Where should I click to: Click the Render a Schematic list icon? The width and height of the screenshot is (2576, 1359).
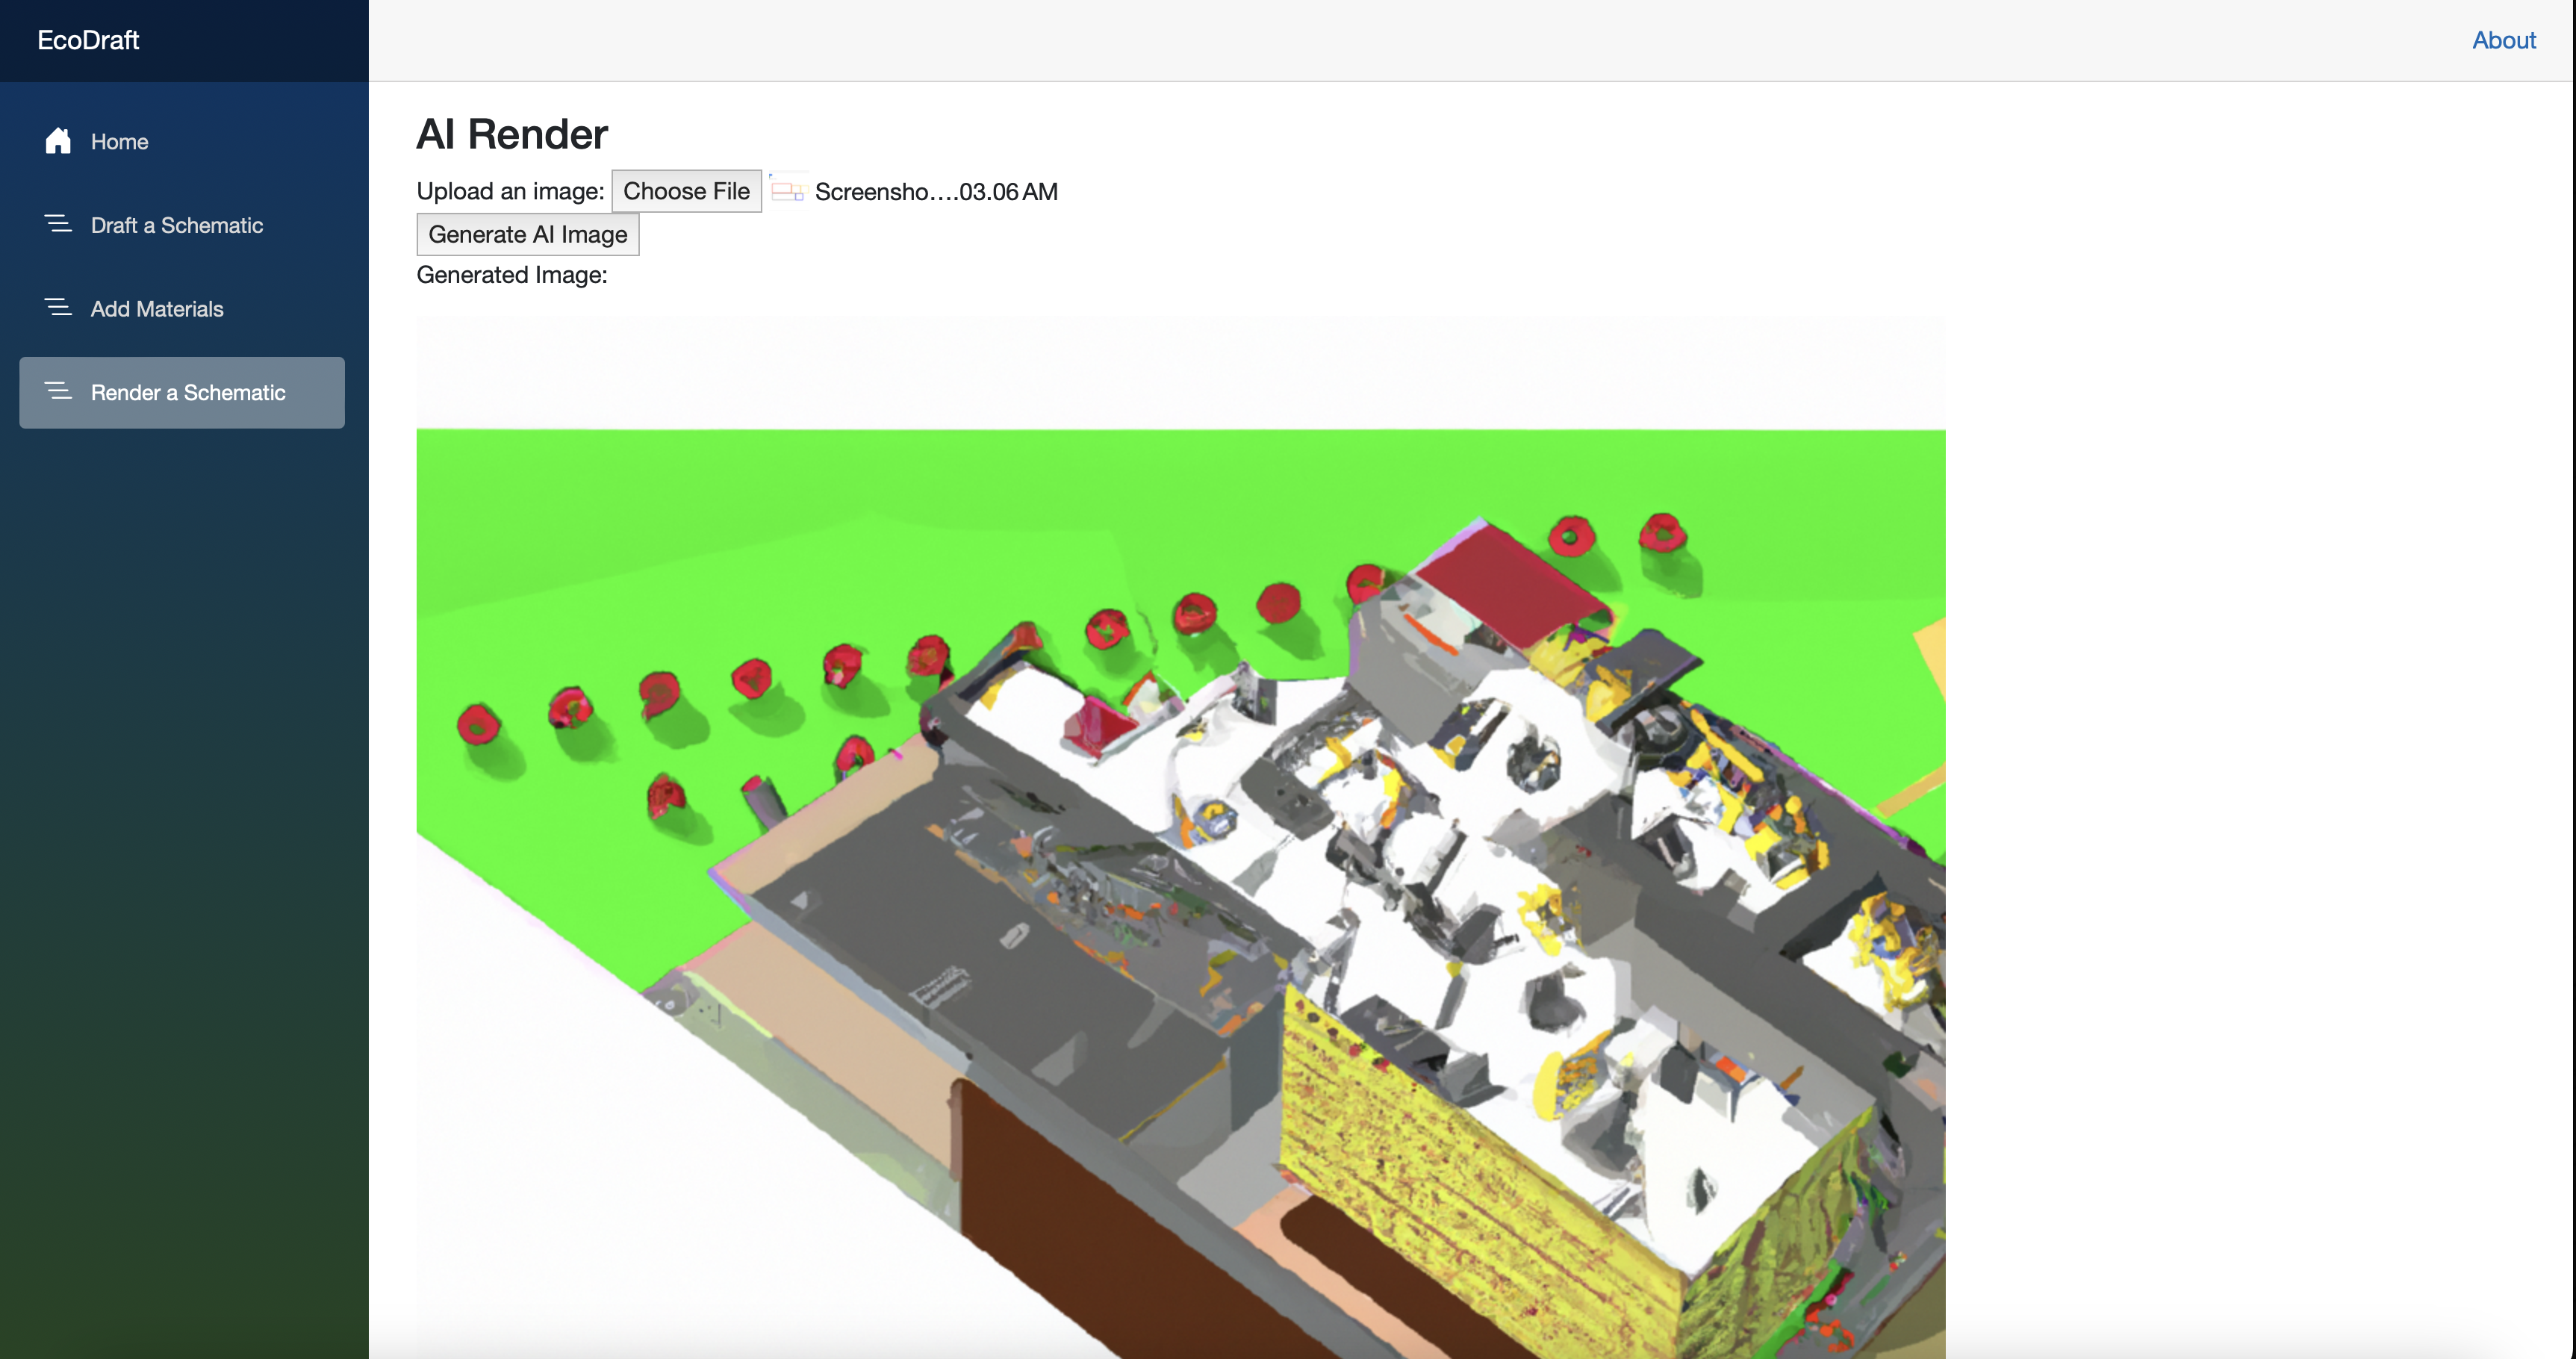[x=58, y=392]
